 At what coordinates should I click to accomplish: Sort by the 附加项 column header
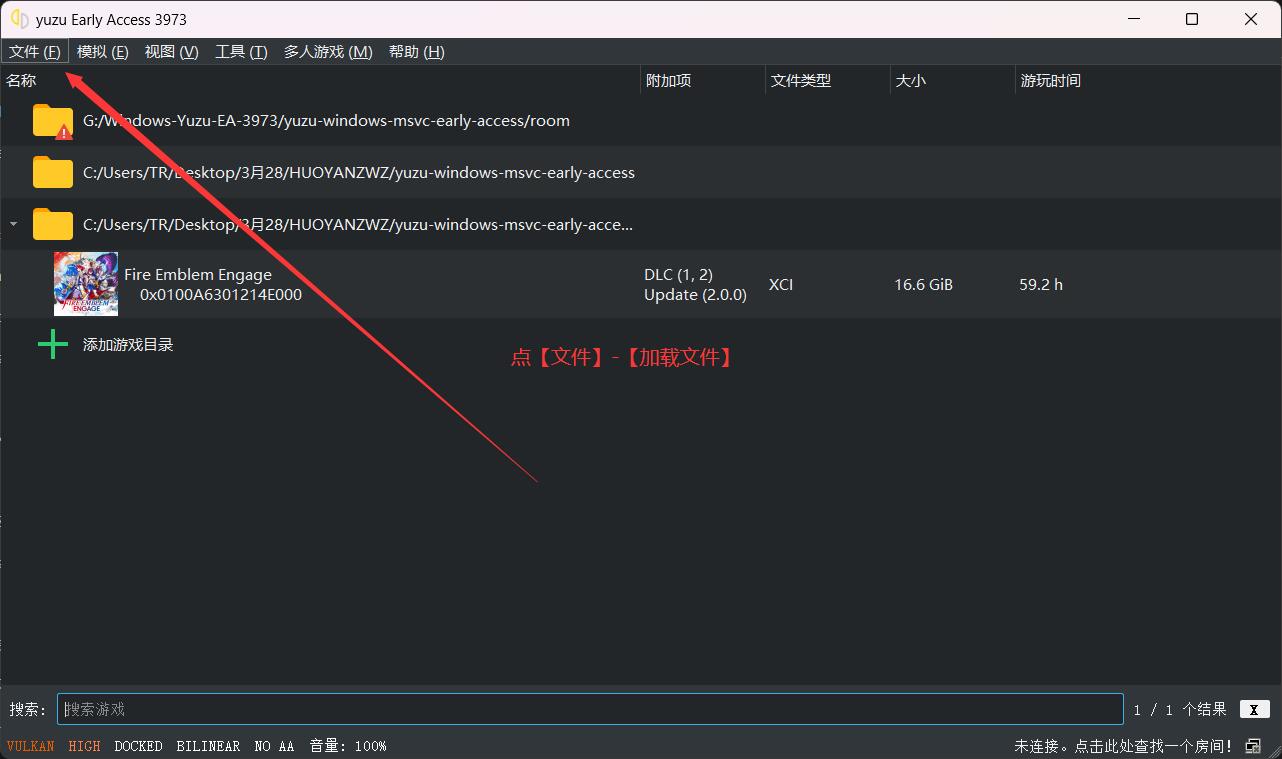(x=702, y=81)
